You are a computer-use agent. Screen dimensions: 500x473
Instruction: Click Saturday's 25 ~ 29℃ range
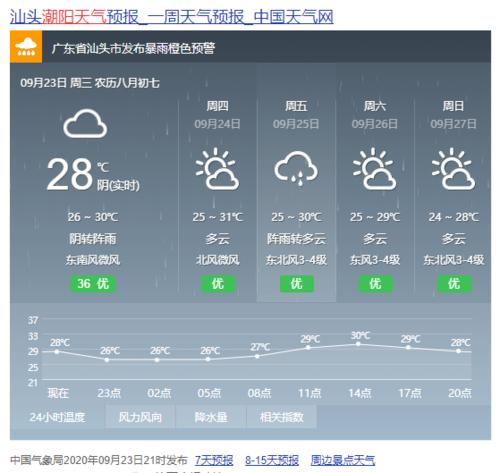pyautogui.click(x=375, y=217)
